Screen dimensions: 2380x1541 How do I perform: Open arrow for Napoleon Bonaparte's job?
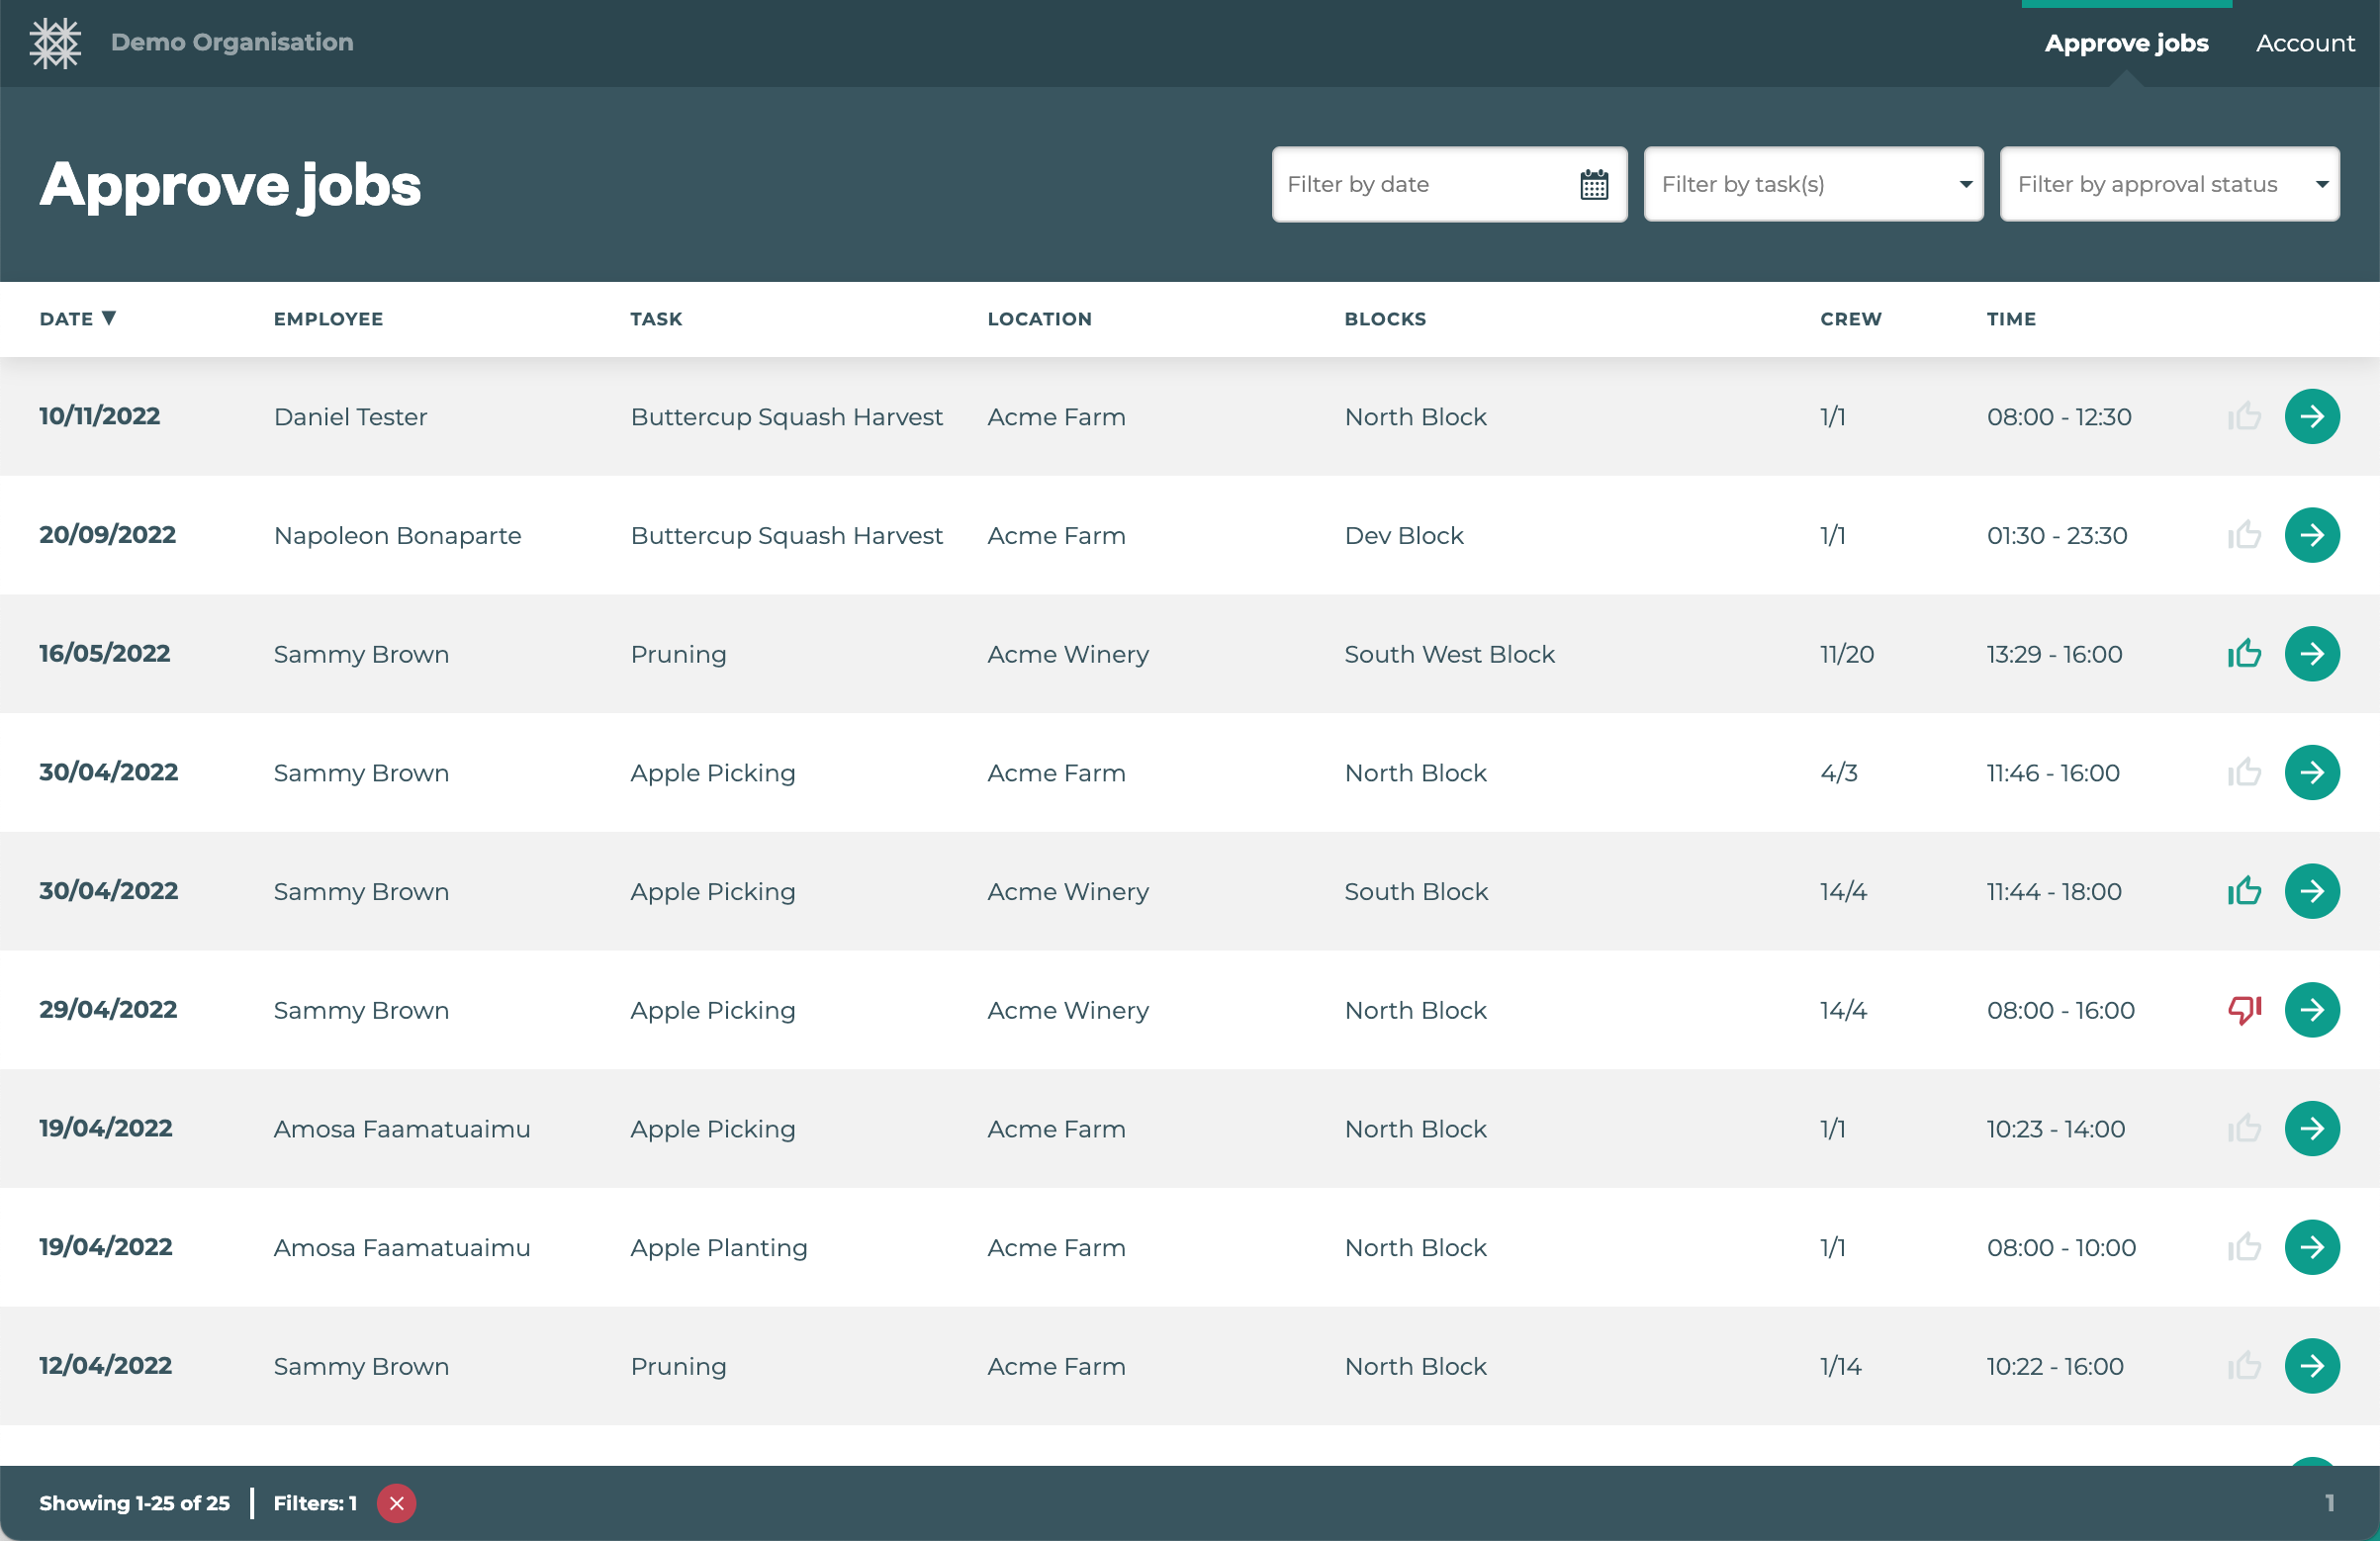point(2311,535)
